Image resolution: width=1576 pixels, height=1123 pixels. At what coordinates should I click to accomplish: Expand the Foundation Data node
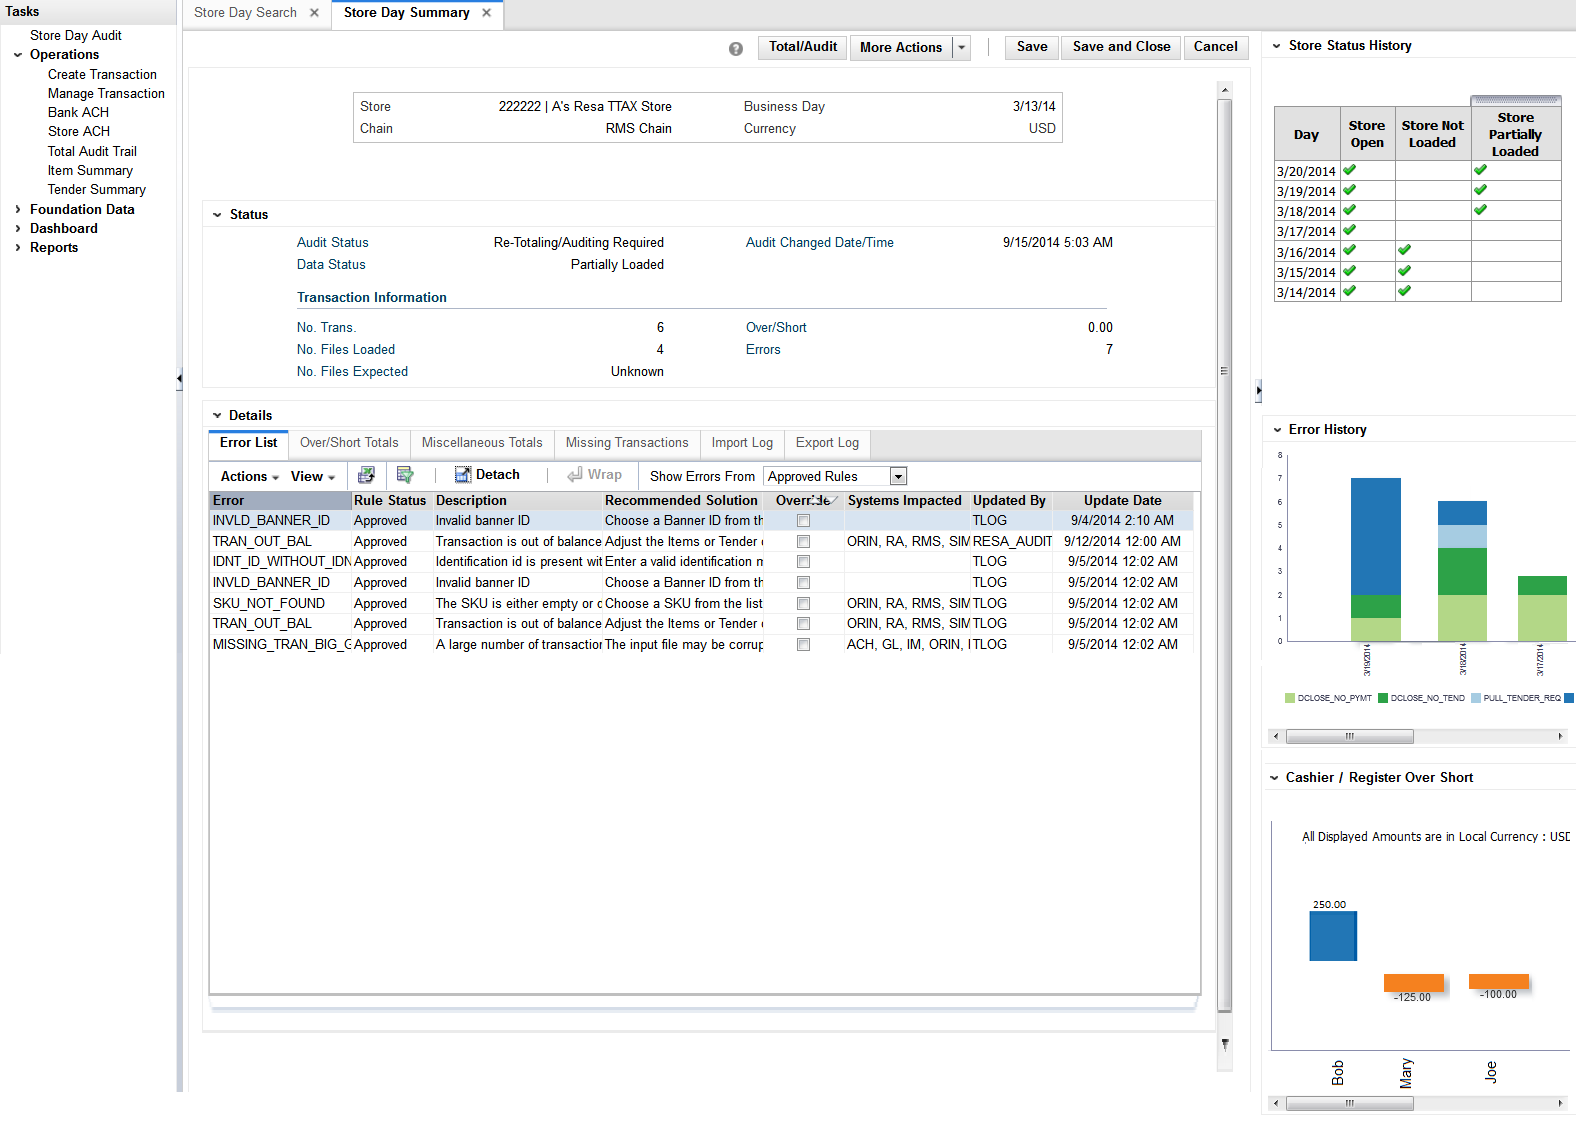tap(18, 210)
